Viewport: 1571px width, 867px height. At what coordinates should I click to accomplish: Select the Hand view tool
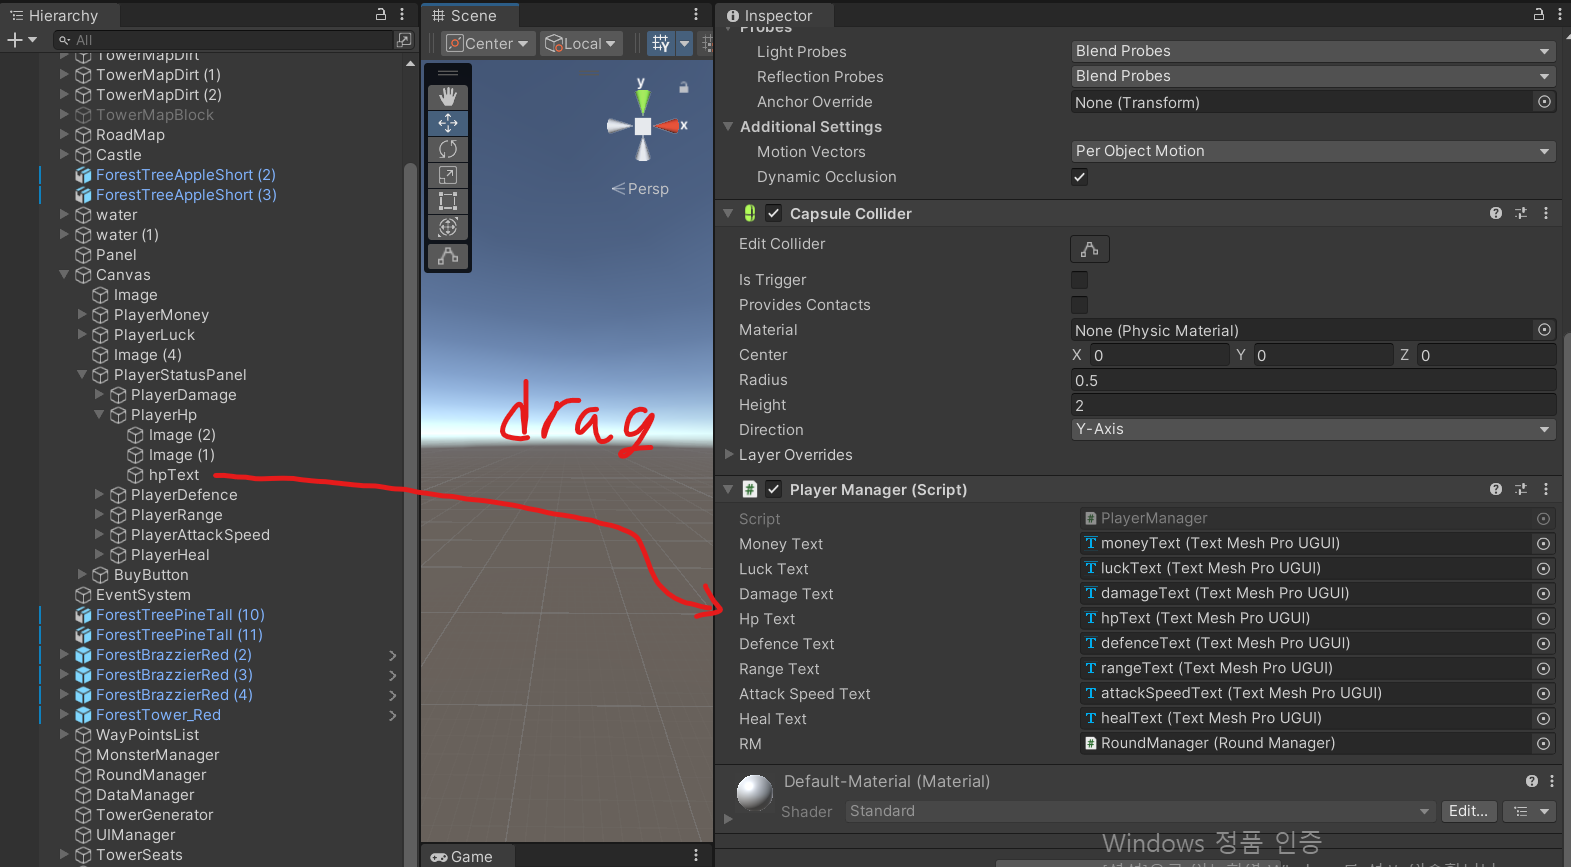(448, 97)
